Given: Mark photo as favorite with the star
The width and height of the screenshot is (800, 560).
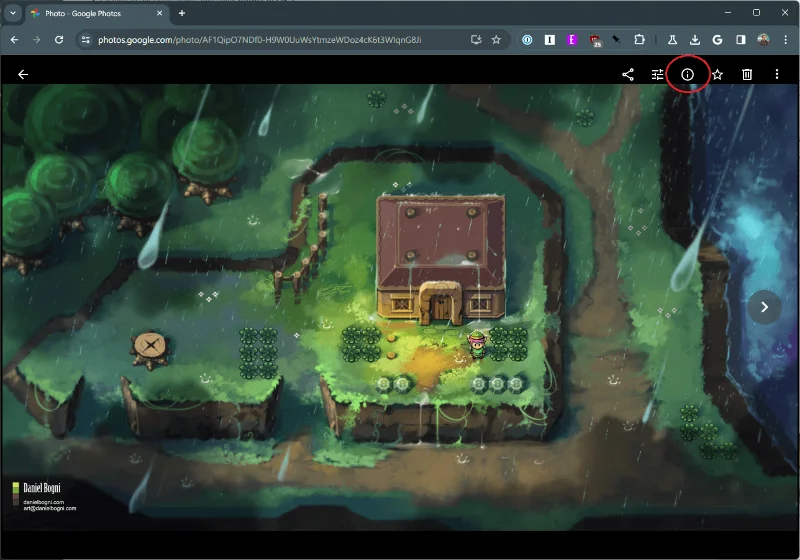Looking at the screenshot, I should [717, 74].
